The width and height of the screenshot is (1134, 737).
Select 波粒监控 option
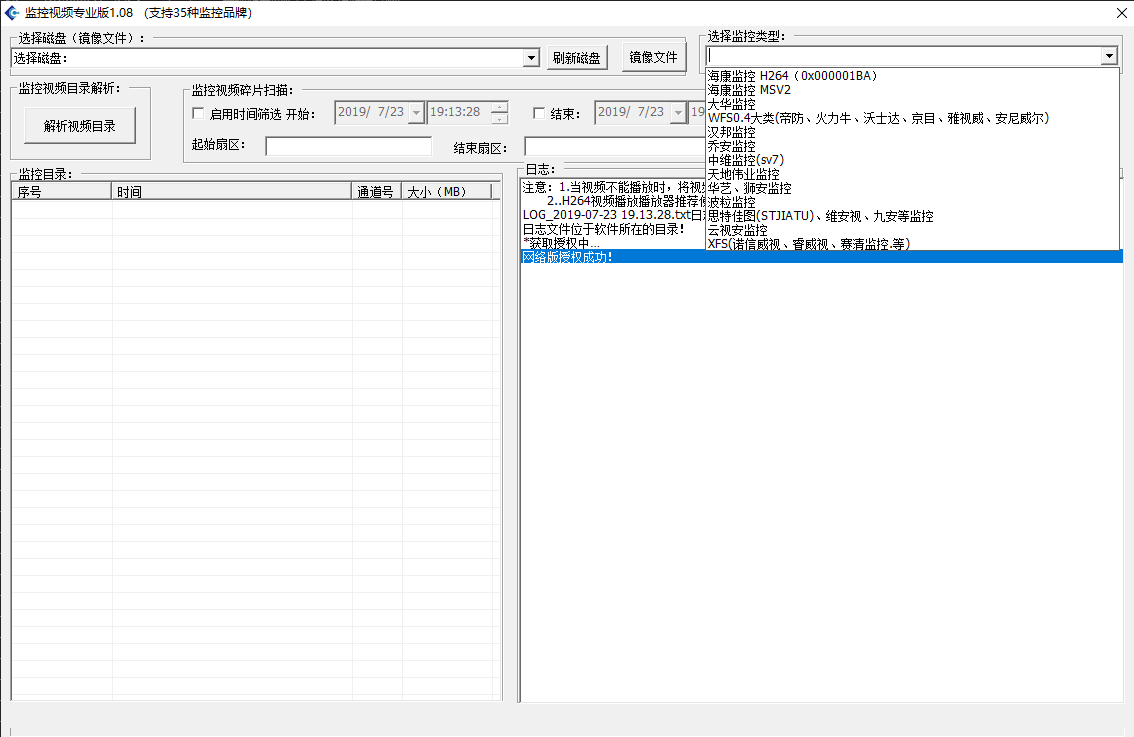[x=913, y=202]
